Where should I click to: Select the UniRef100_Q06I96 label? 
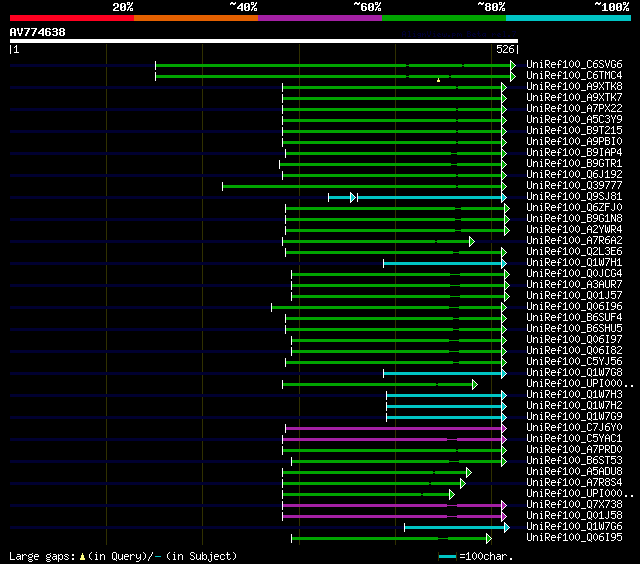coord(574,307)
